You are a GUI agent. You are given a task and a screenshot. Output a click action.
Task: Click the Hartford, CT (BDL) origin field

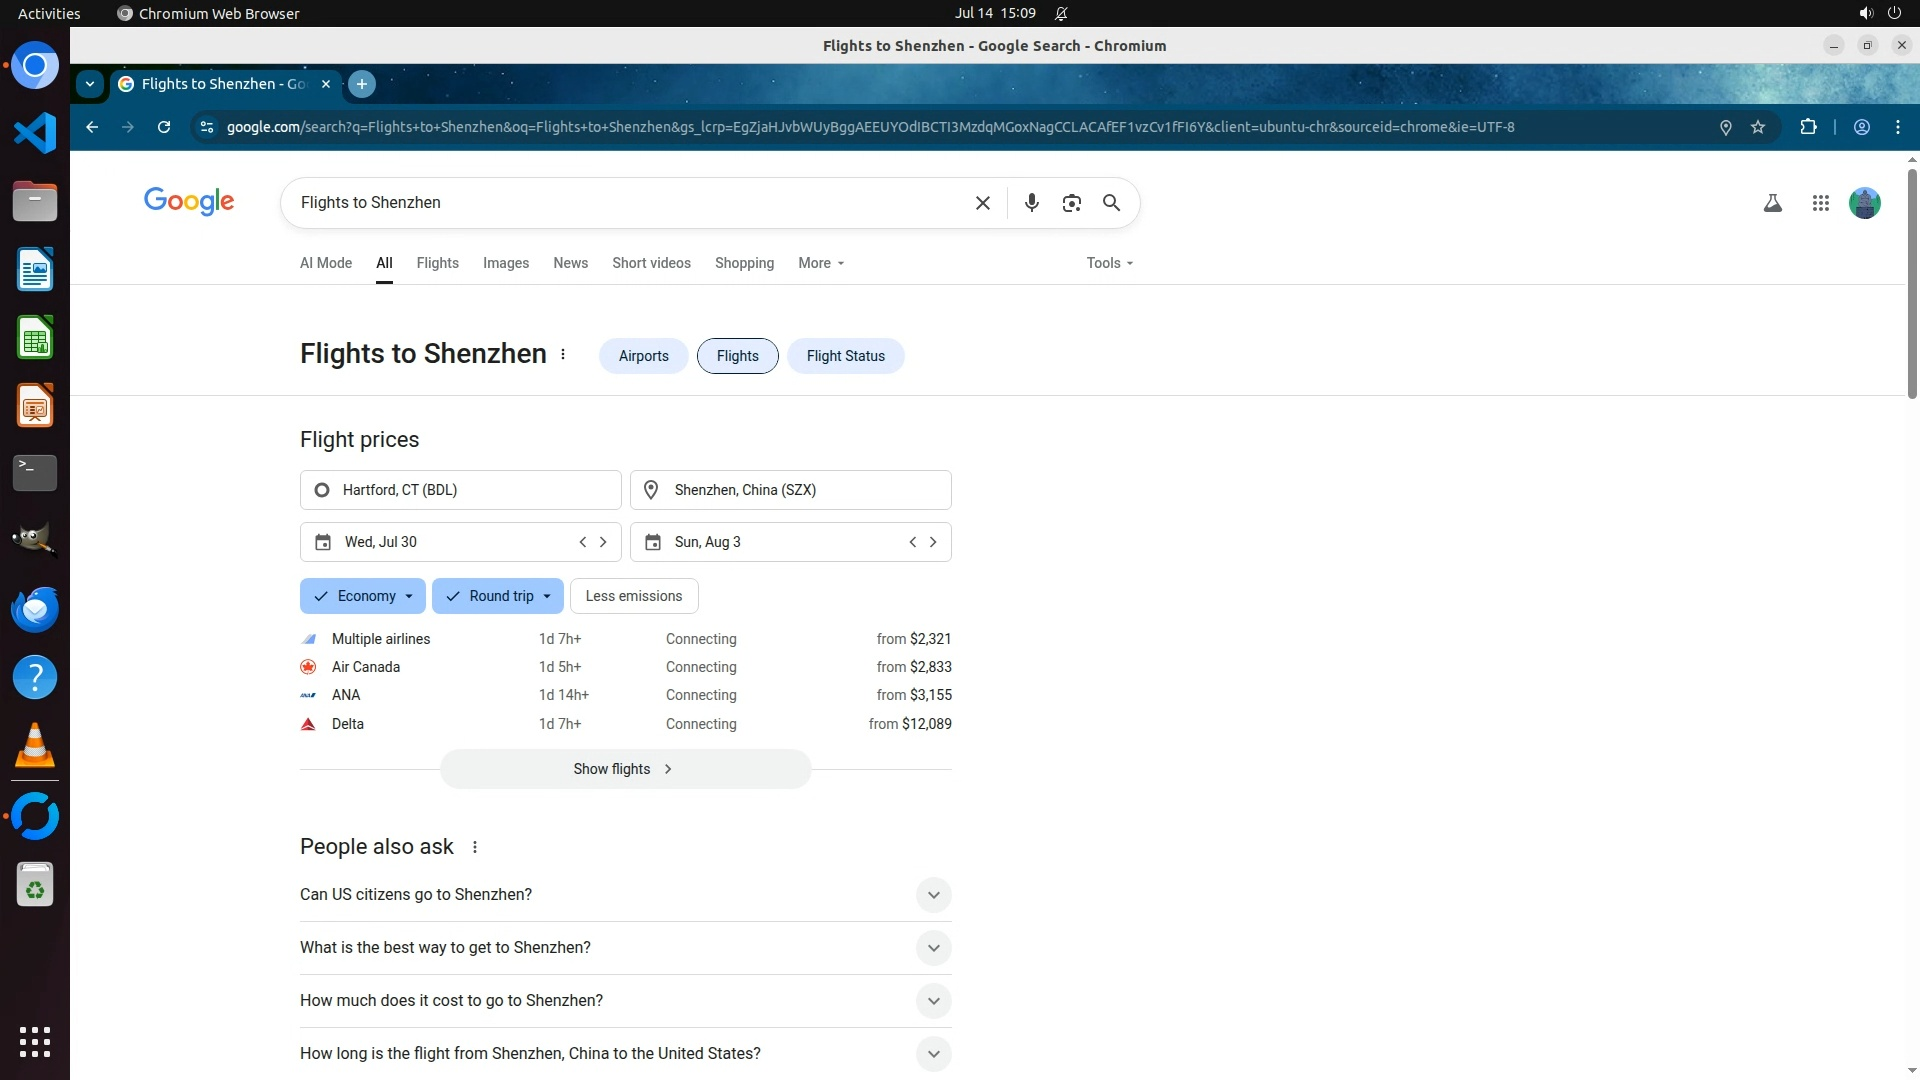pyautogui.click(x=460, y=490)
